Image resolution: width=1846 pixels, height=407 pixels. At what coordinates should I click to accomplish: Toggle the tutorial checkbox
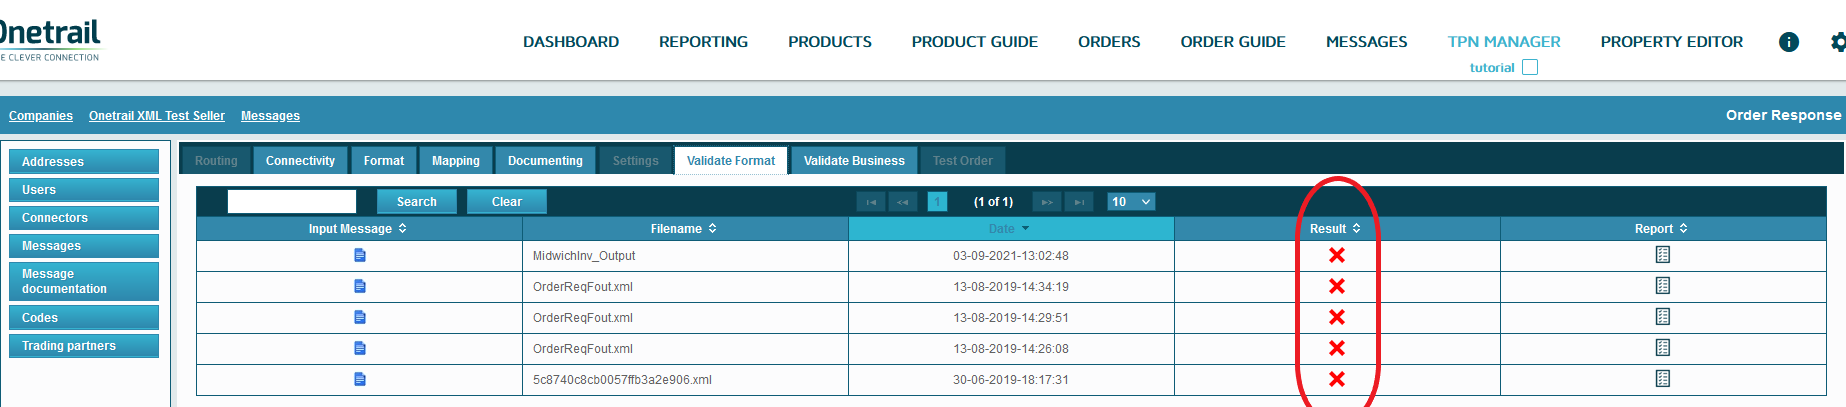(x=1529, y=68)
